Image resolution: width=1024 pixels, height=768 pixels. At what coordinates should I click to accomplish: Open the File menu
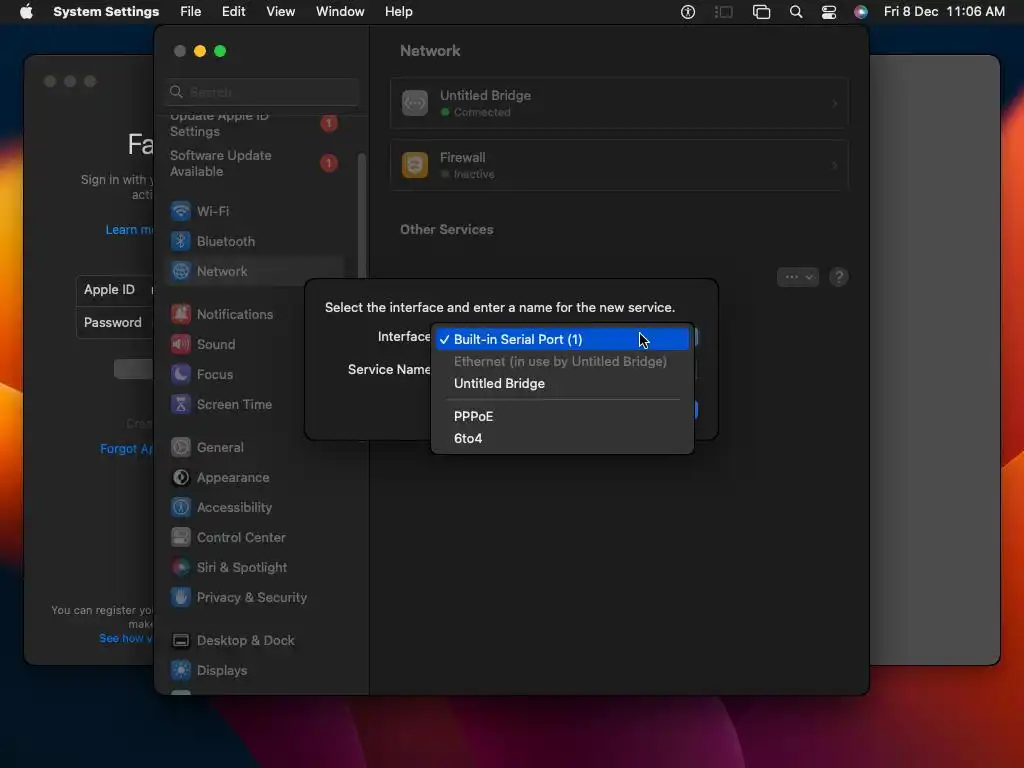191,12
